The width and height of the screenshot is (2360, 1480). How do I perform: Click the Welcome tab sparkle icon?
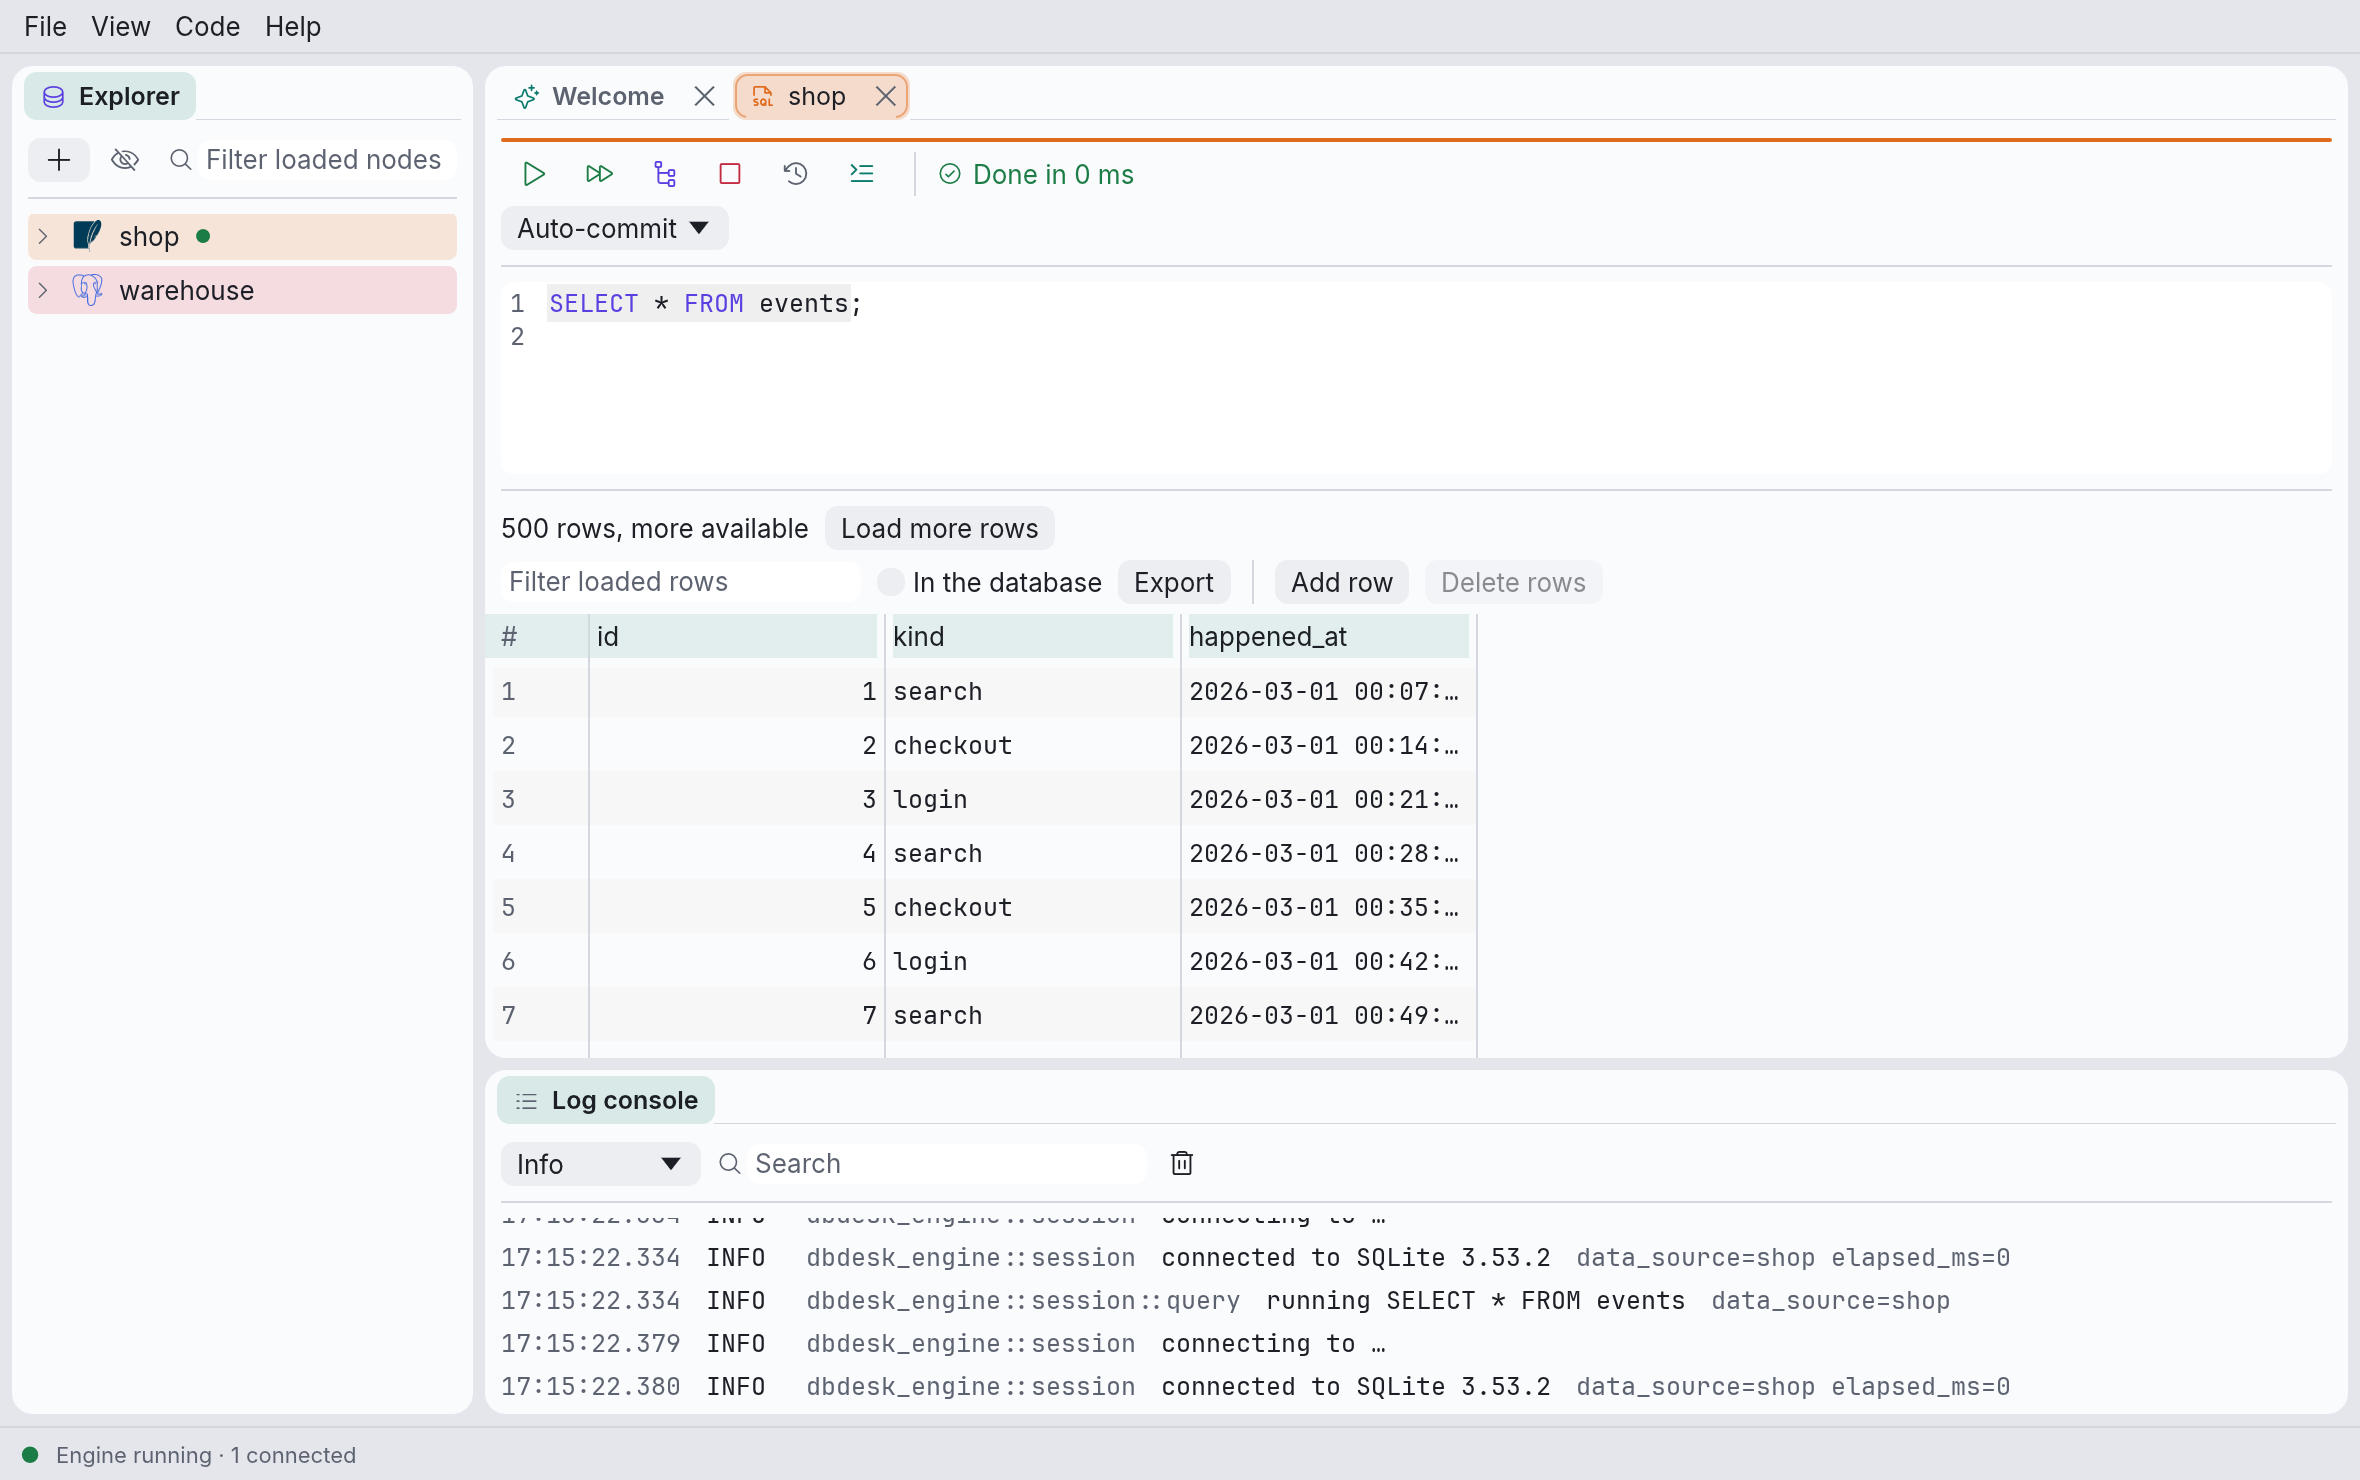point(526,97)
